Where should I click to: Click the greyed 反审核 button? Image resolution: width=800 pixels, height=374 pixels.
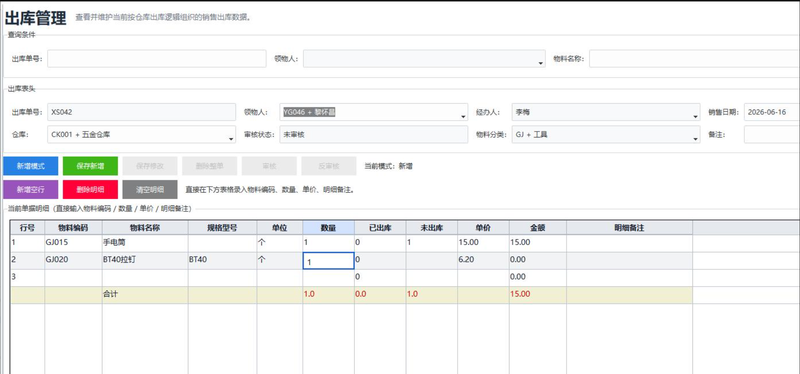pos(329,166)
